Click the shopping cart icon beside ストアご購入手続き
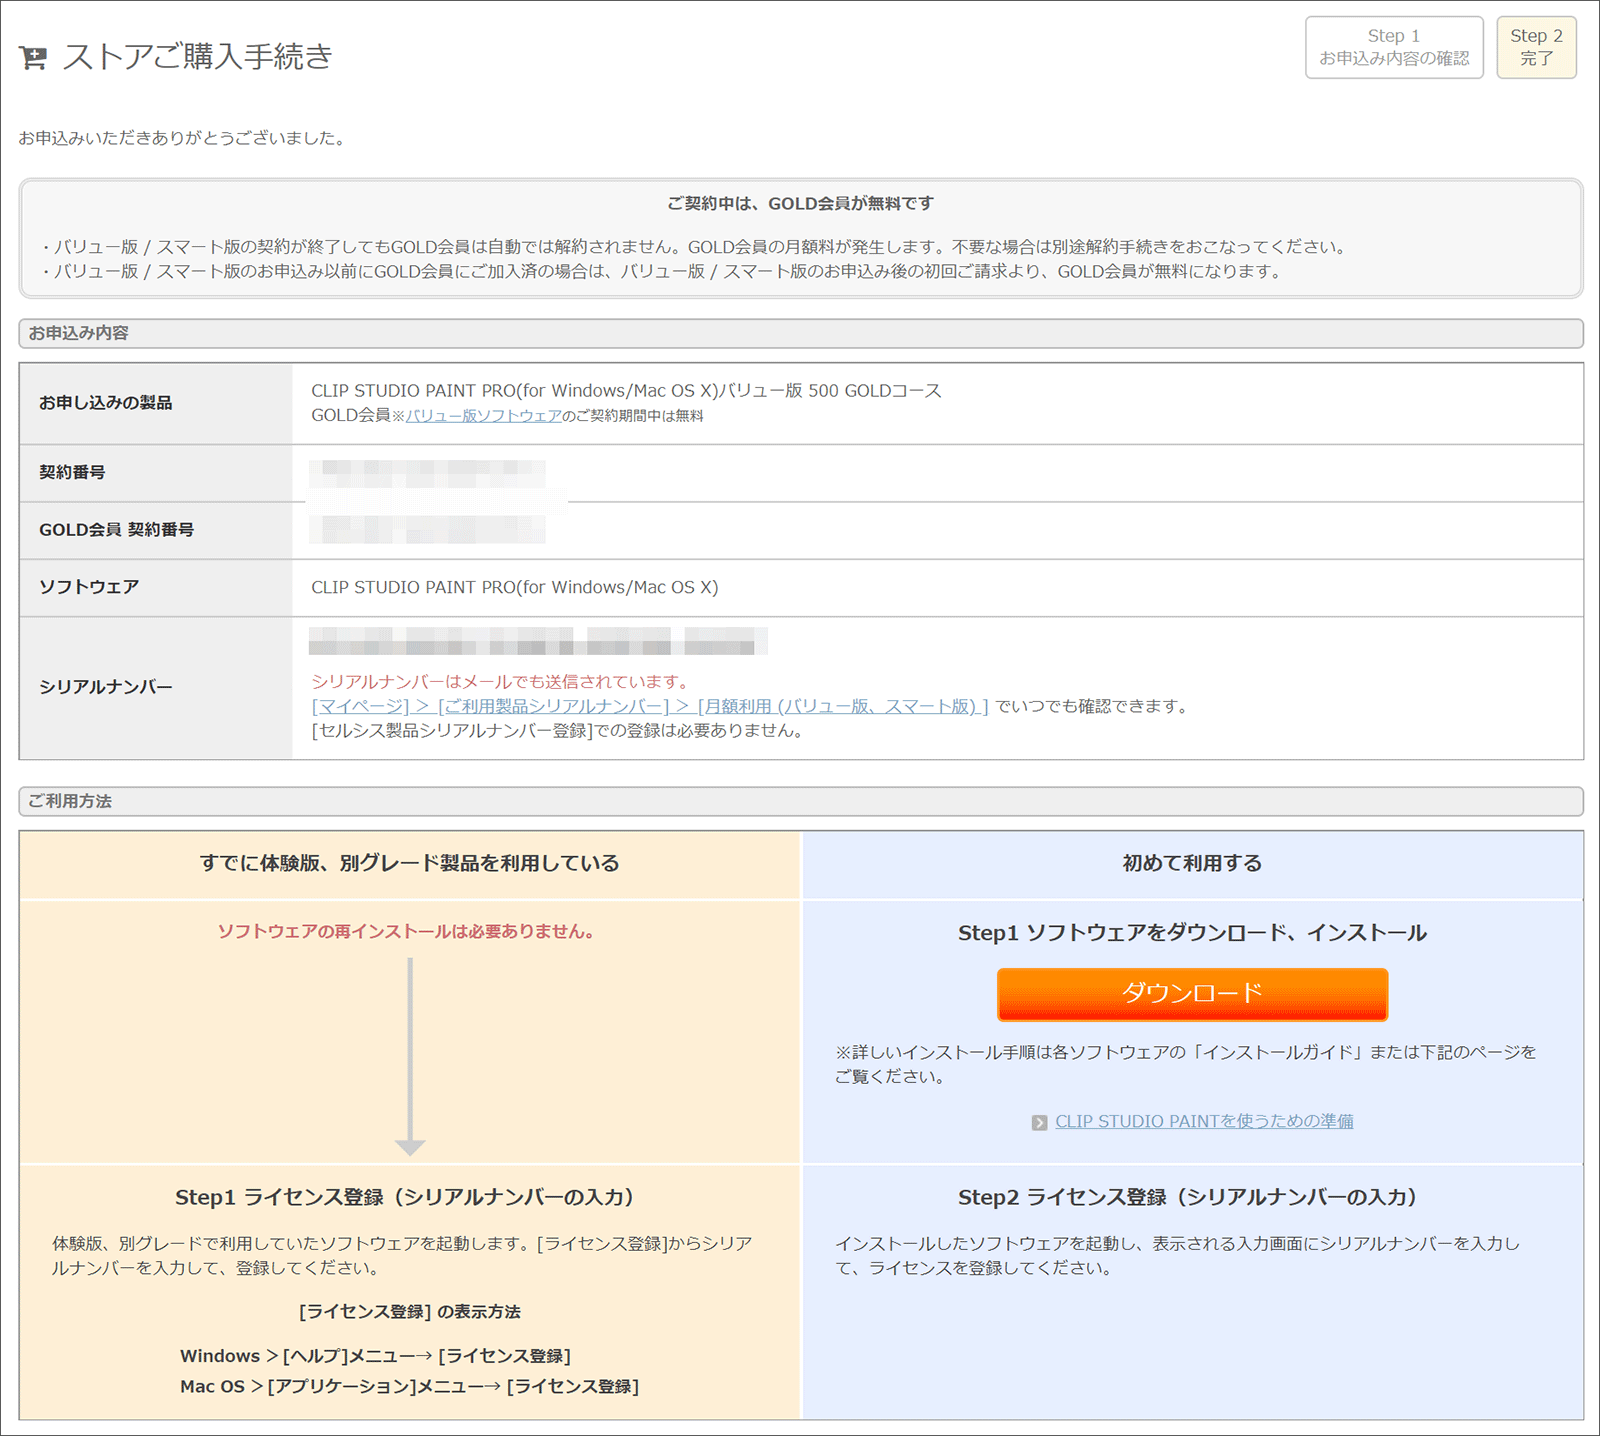The height and width of the screenshot is (1436, 1600). click(x=33, y=58)
